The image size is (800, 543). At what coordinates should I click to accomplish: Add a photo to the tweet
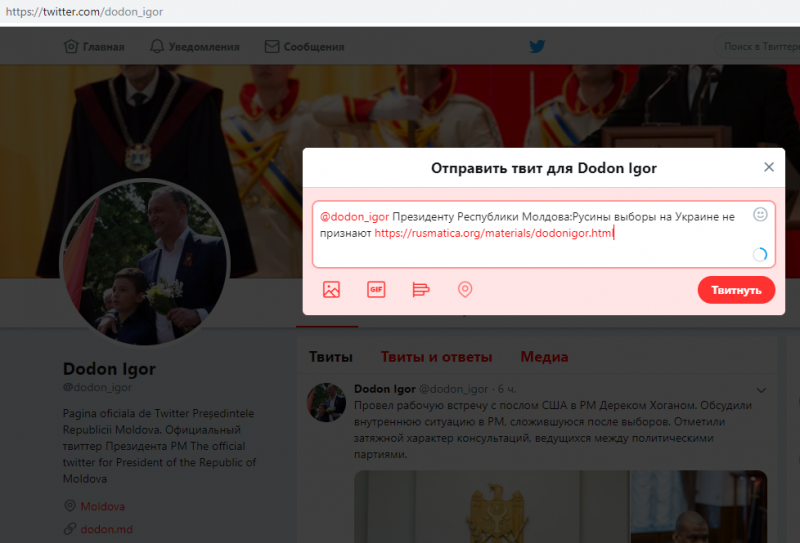point(331,289)
